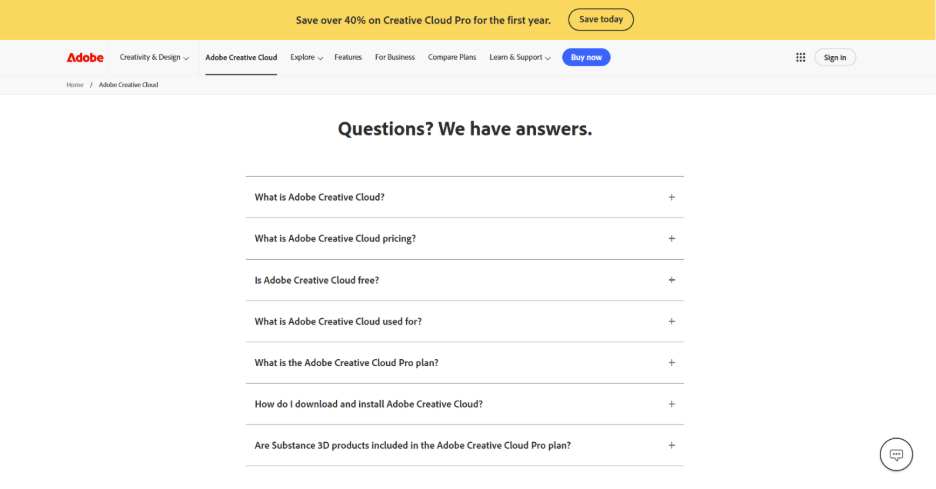
Task: Click plus icon beside "What is Adobe Creative Cloud?"
Action: tap(672, 197)
